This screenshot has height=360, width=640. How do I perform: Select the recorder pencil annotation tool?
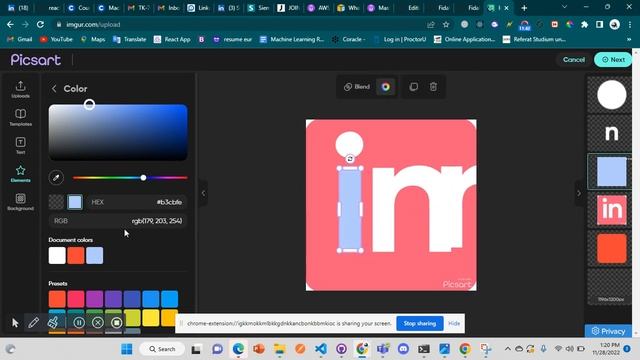(x=33, y=322)
